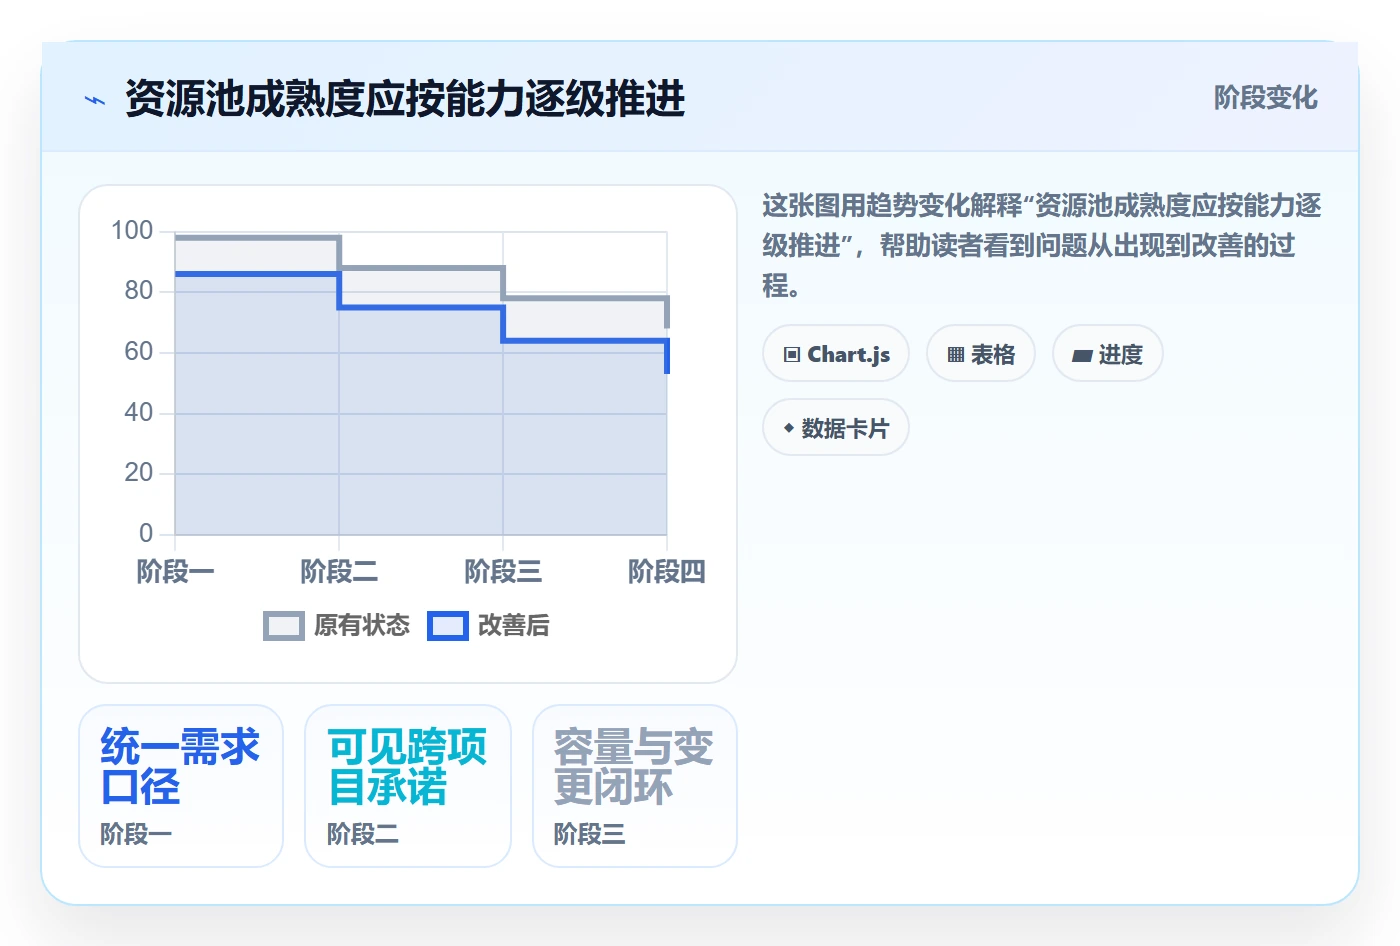
Task: Toggle the 改善后 legend swatch
Action: 448,626
